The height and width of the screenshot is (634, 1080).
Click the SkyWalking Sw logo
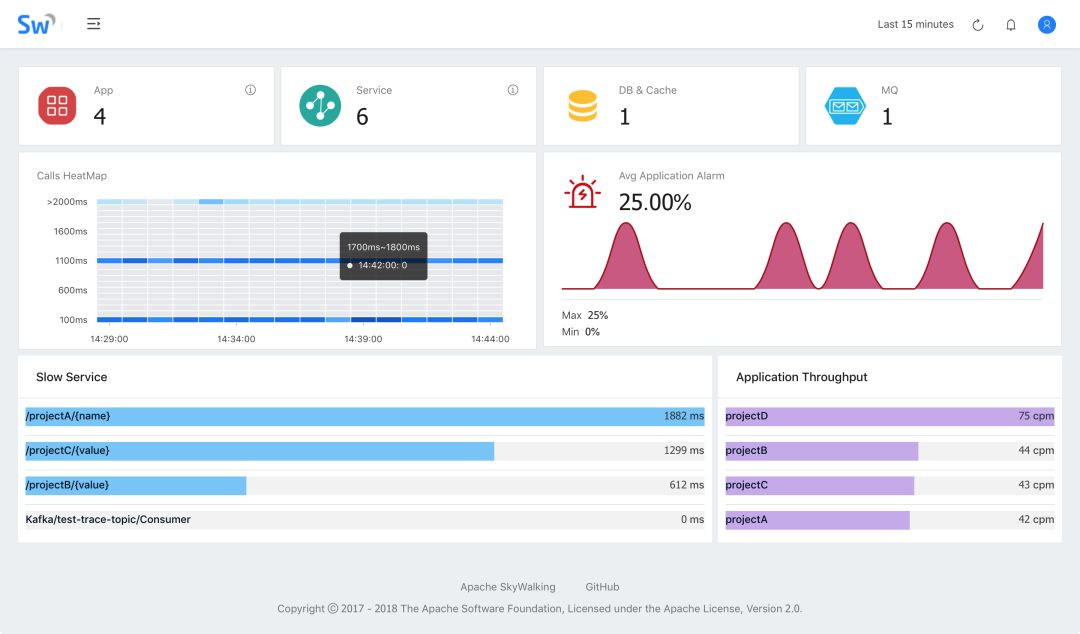(x=35, y=24)
